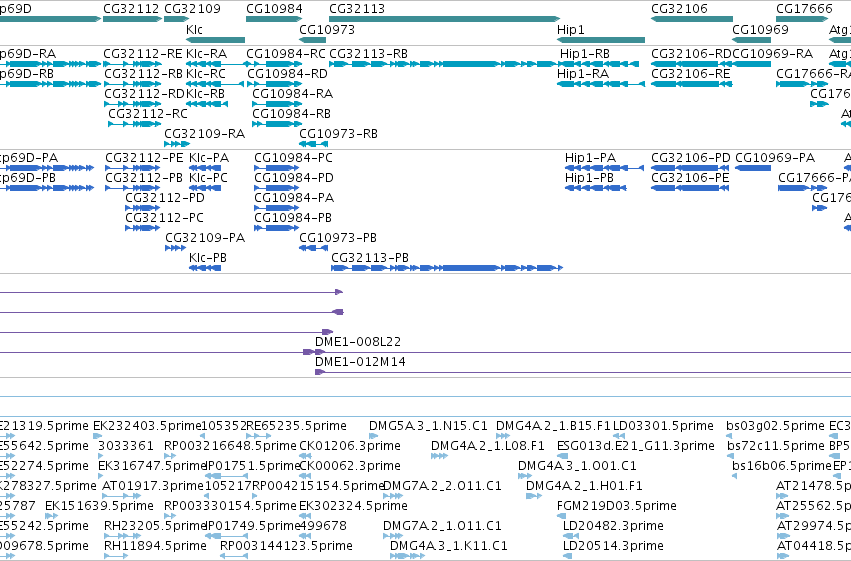Select EST DMG7A.2_2.O11.C1
This screenshot has height=561, width=851.
click(x=391, y=496)
